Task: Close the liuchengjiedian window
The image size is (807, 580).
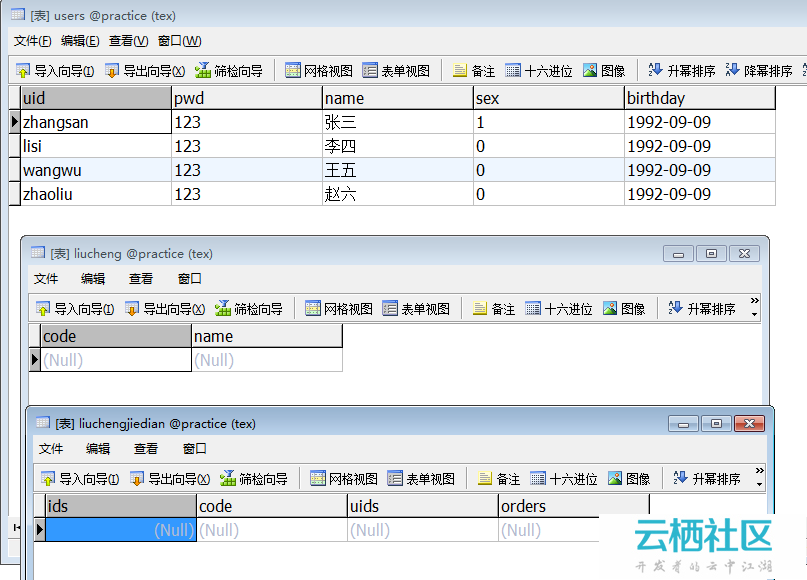Action: (749, 424)
